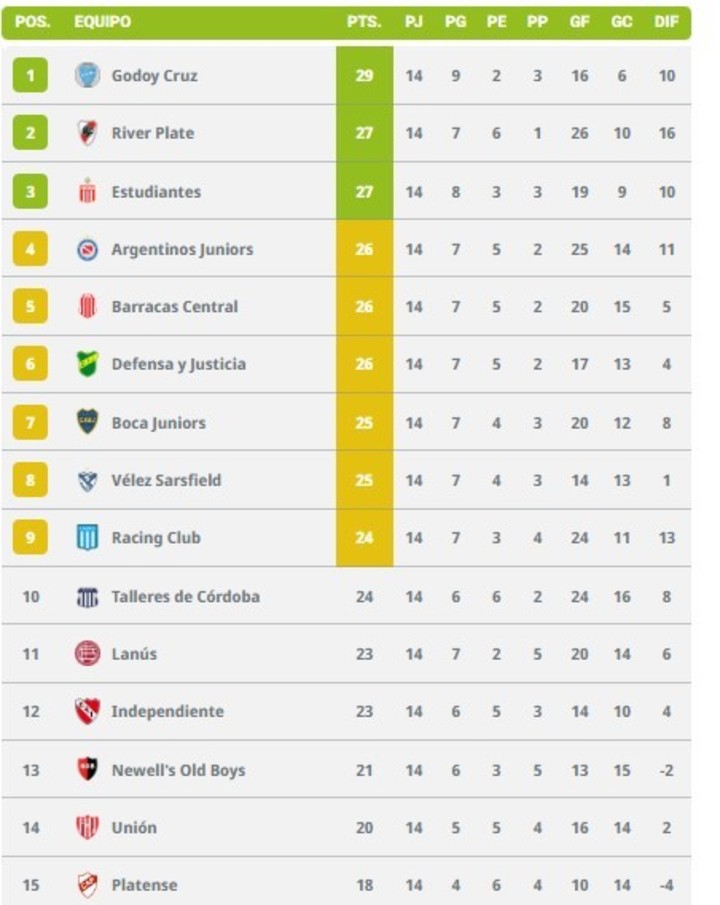Viewport: 720px width, 905px height.
Task: Click the River Plate team crest
Action: [88, 133]
